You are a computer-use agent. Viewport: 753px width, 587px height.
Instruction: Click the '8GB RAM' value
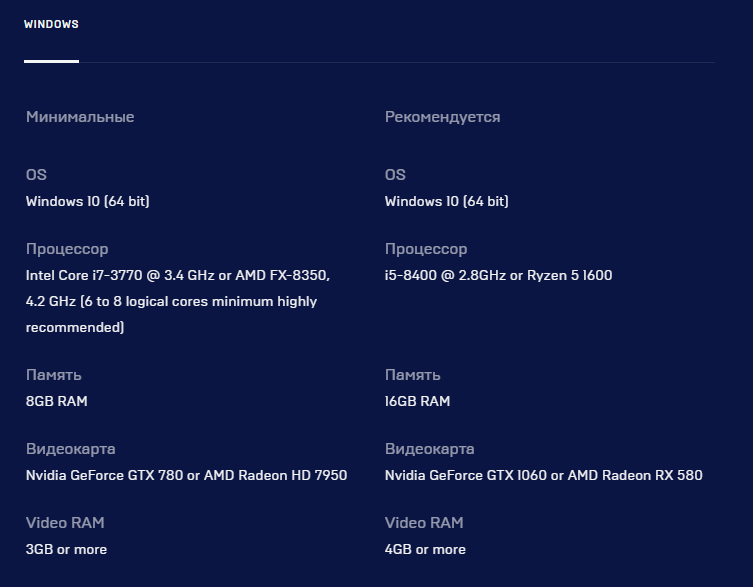click(x=57, y=401)
